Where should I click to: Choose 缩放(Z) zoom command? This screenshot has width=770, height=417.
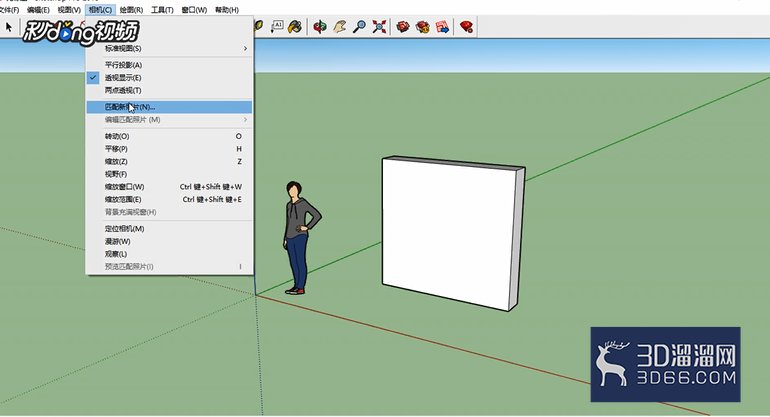(169, 162)
